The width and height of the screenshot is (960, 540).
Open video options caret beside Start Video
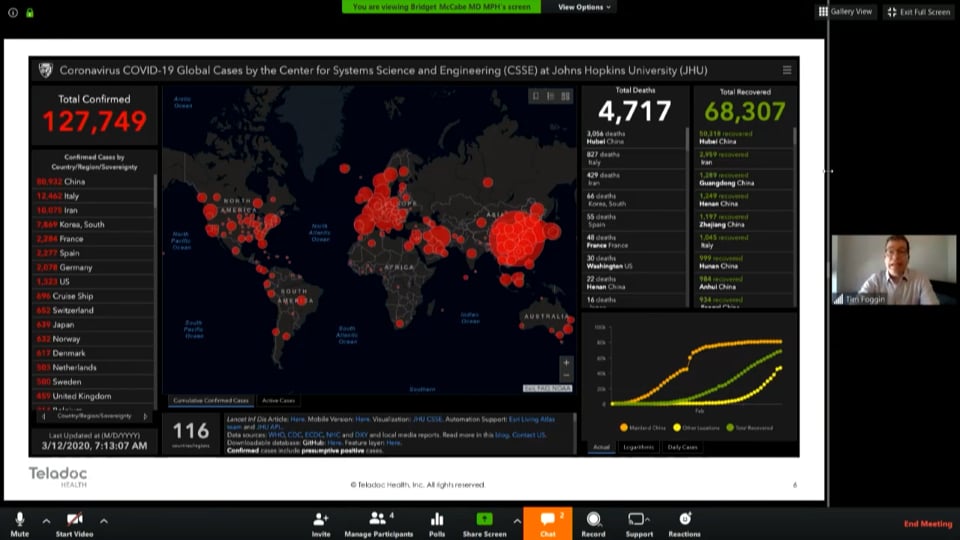coord(103,521)
